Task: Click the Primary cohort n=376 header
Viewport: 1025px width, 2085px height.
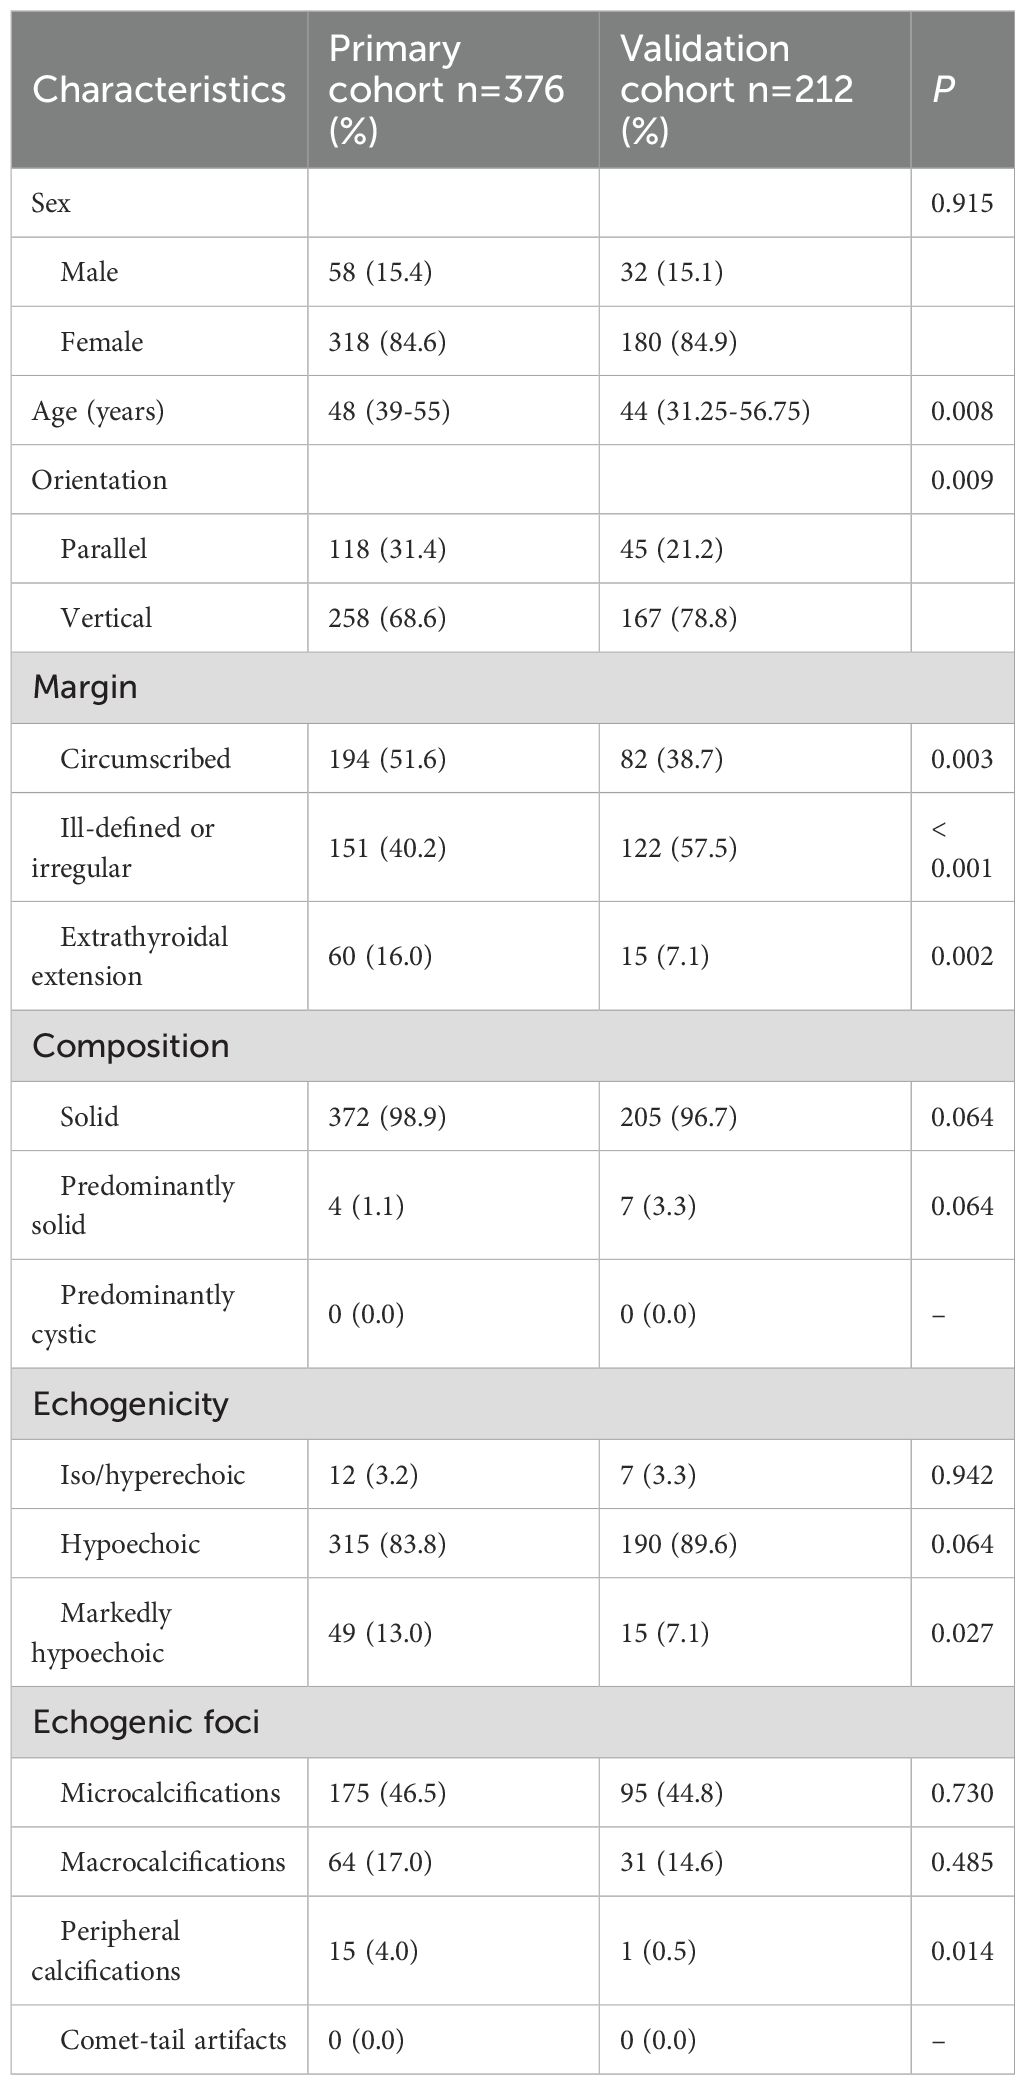Action: coord(446,90)
